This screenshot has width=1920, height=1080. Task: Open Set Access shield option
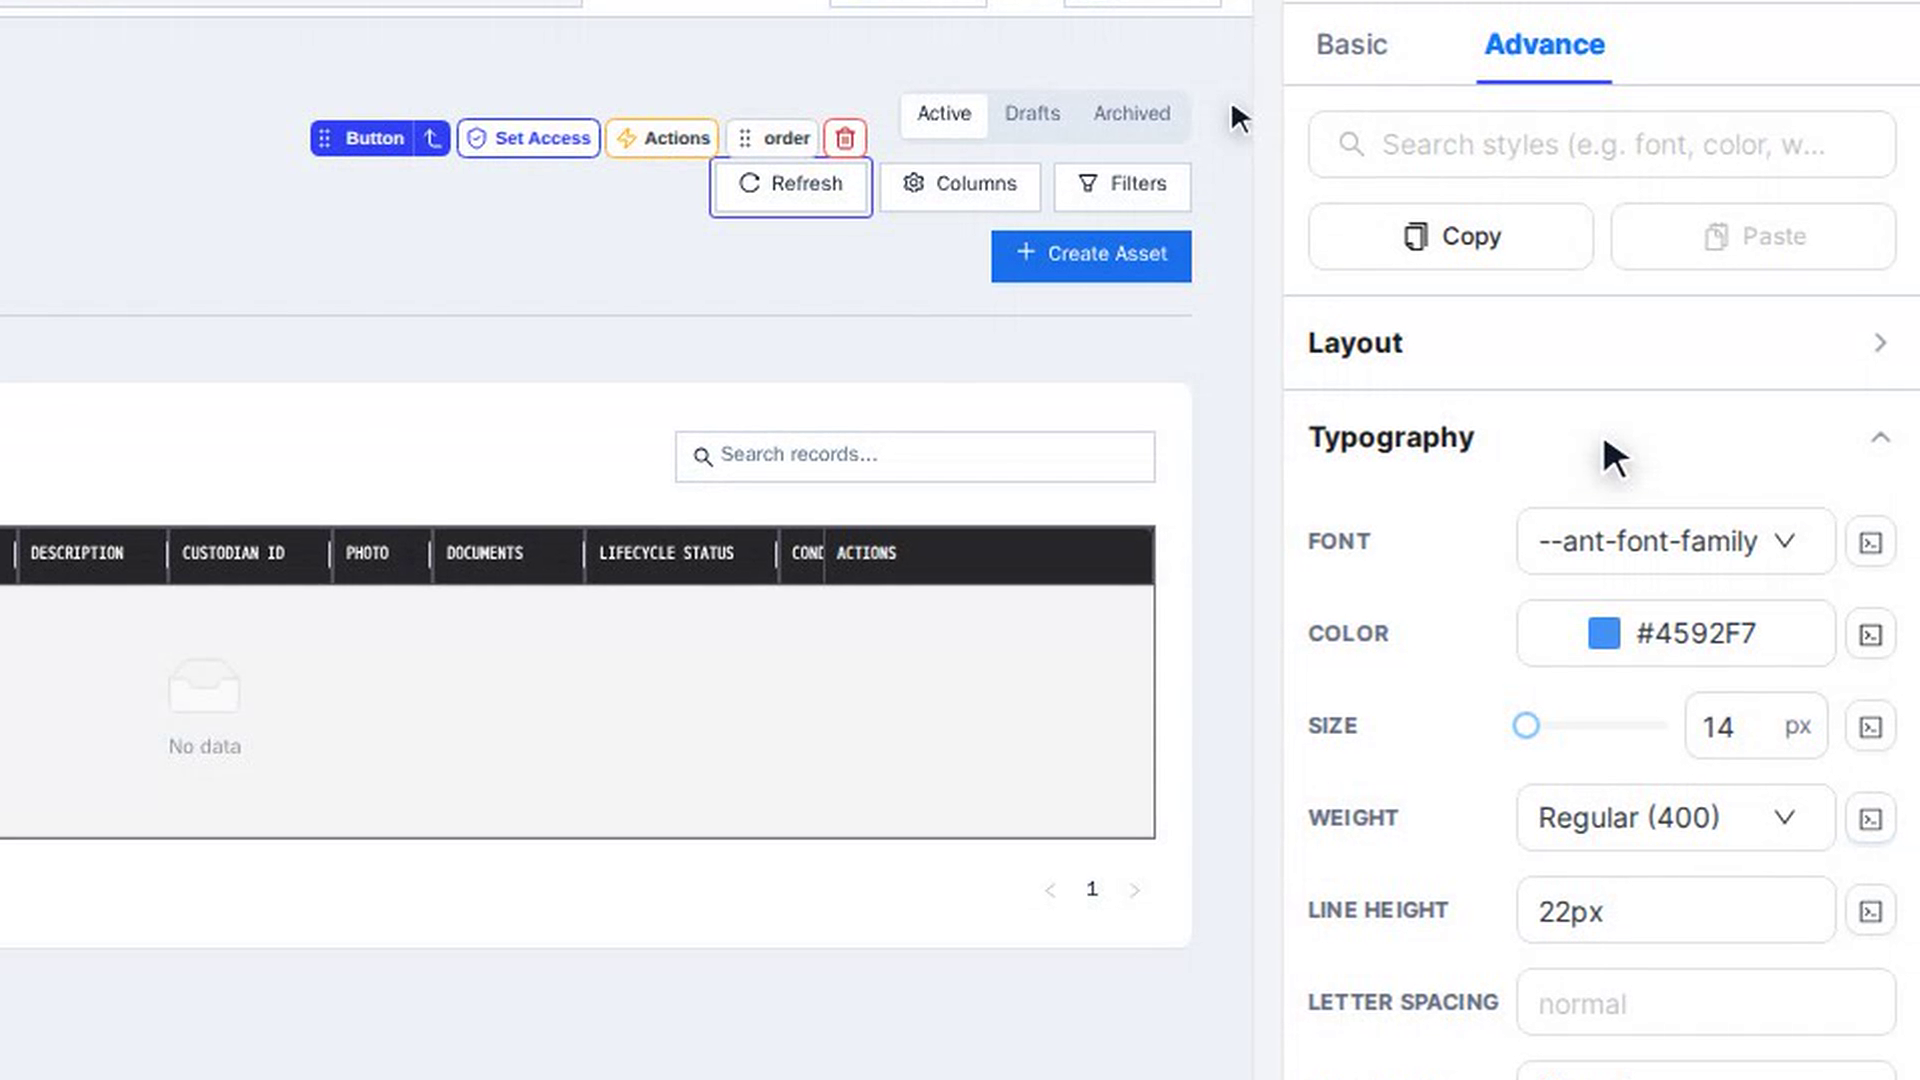pos(529,138)
